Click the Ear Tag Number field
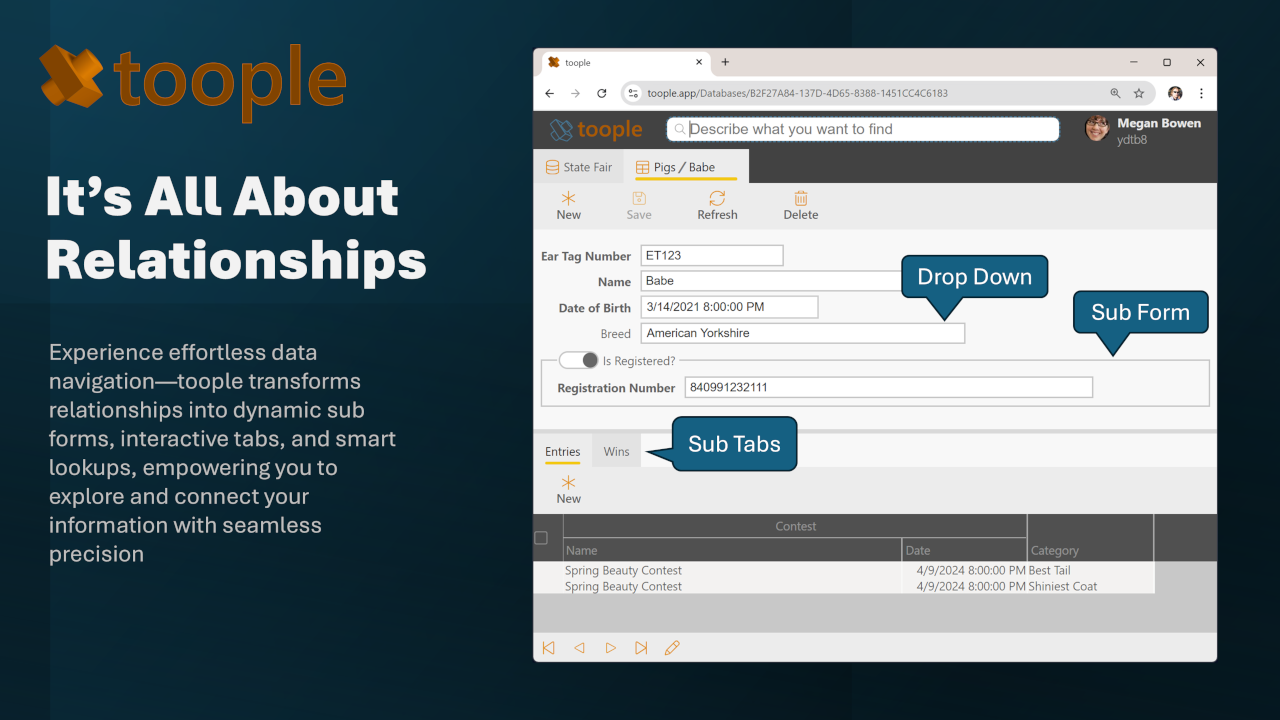The height and width of the screenshot is (720, 1280). 712,256
